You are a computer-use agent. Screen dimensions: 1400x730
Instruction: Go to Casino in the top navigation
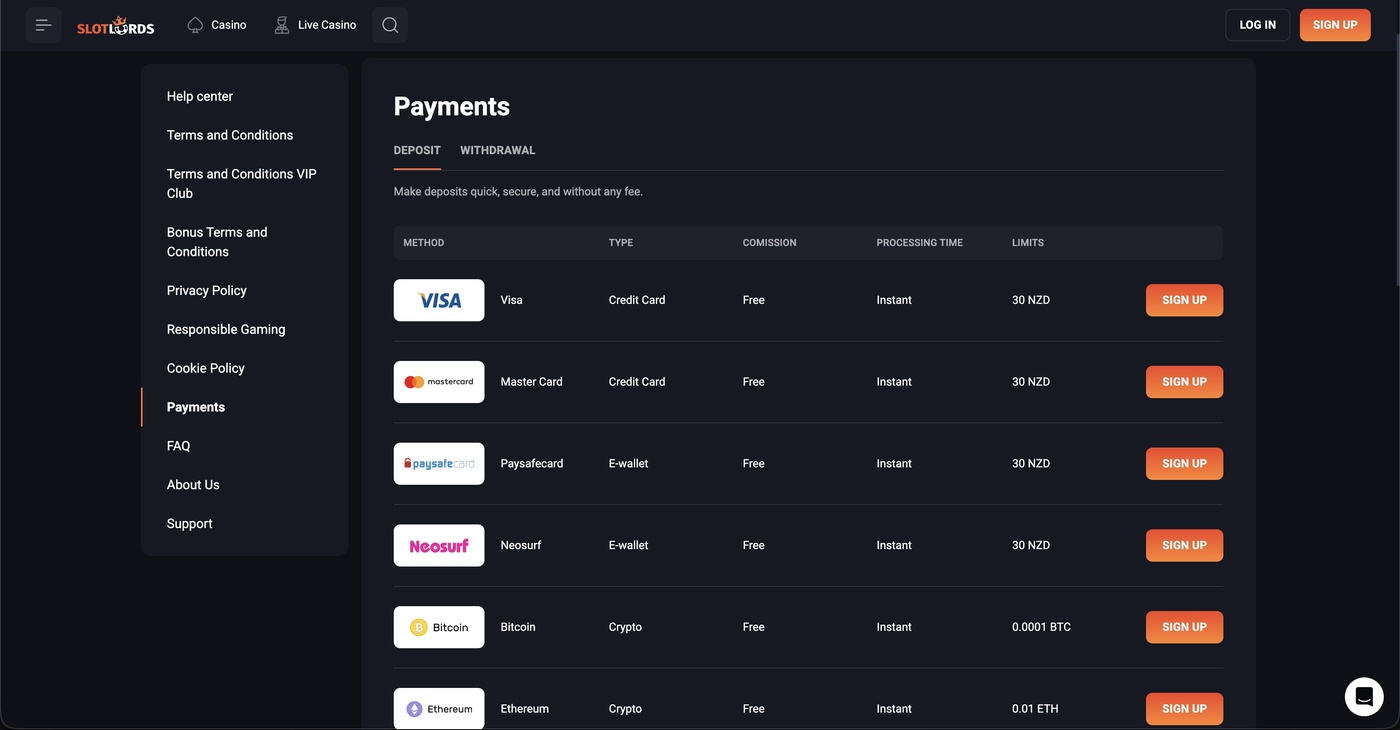click(229, 25)
